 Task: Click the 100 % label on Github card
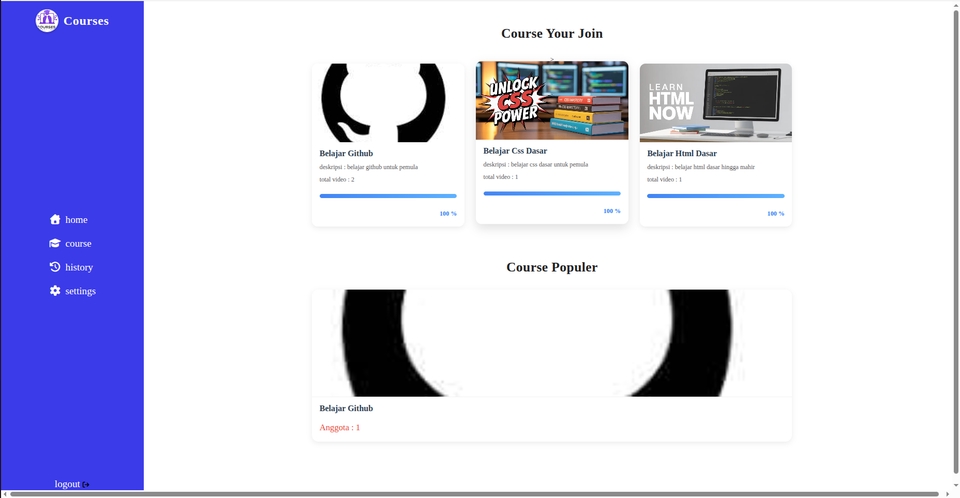coord(448,214)
